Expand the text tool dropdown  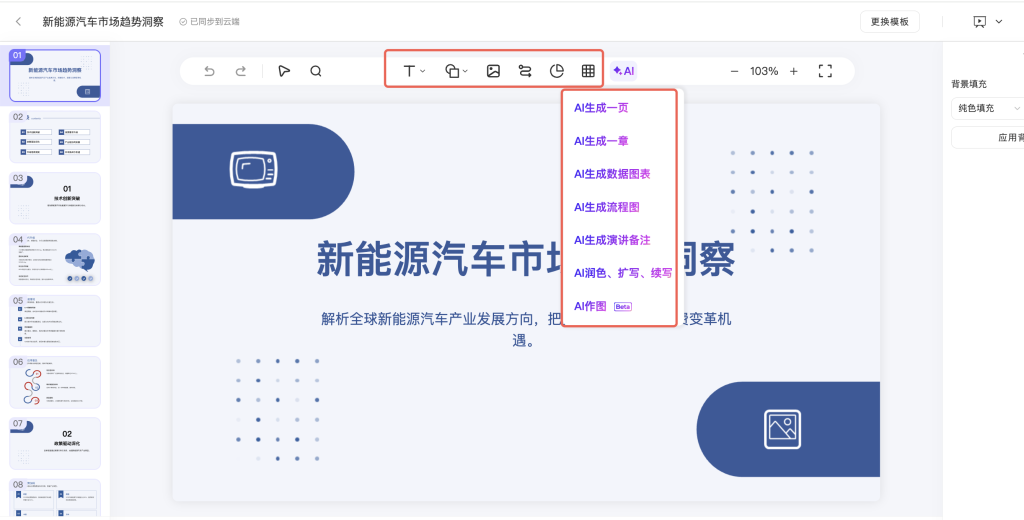423,71
